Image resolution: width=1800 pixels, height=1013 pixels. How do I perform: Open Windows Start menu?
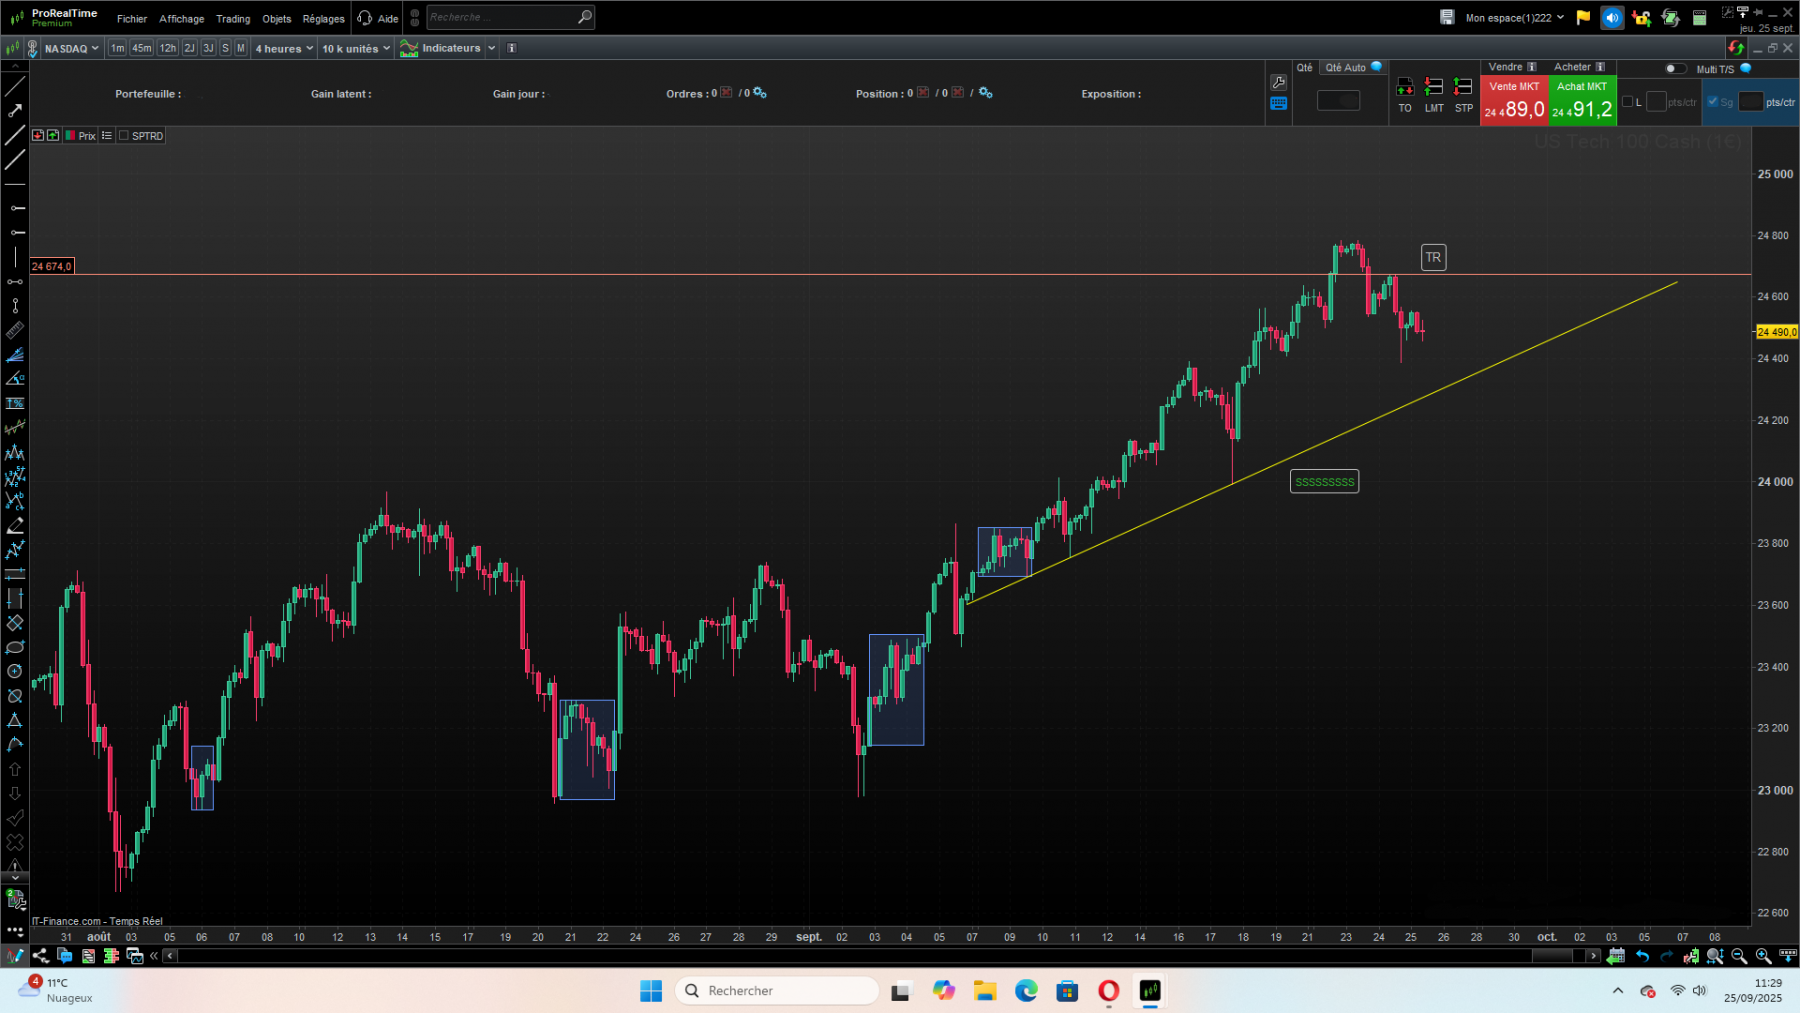(x=651, y=991)
